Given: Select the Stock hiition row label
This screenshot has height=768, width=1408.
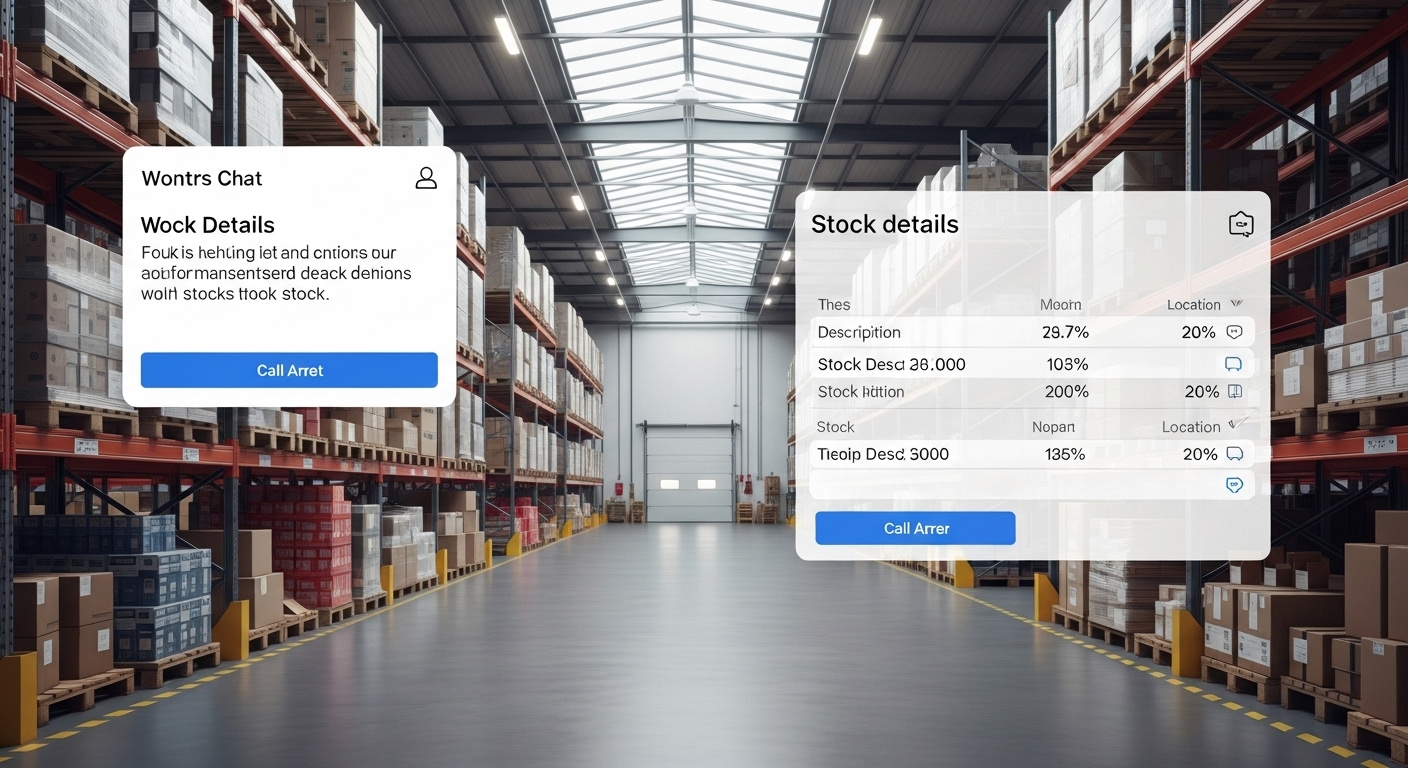Looking at the screenshot, I should [x=861, y=391].
